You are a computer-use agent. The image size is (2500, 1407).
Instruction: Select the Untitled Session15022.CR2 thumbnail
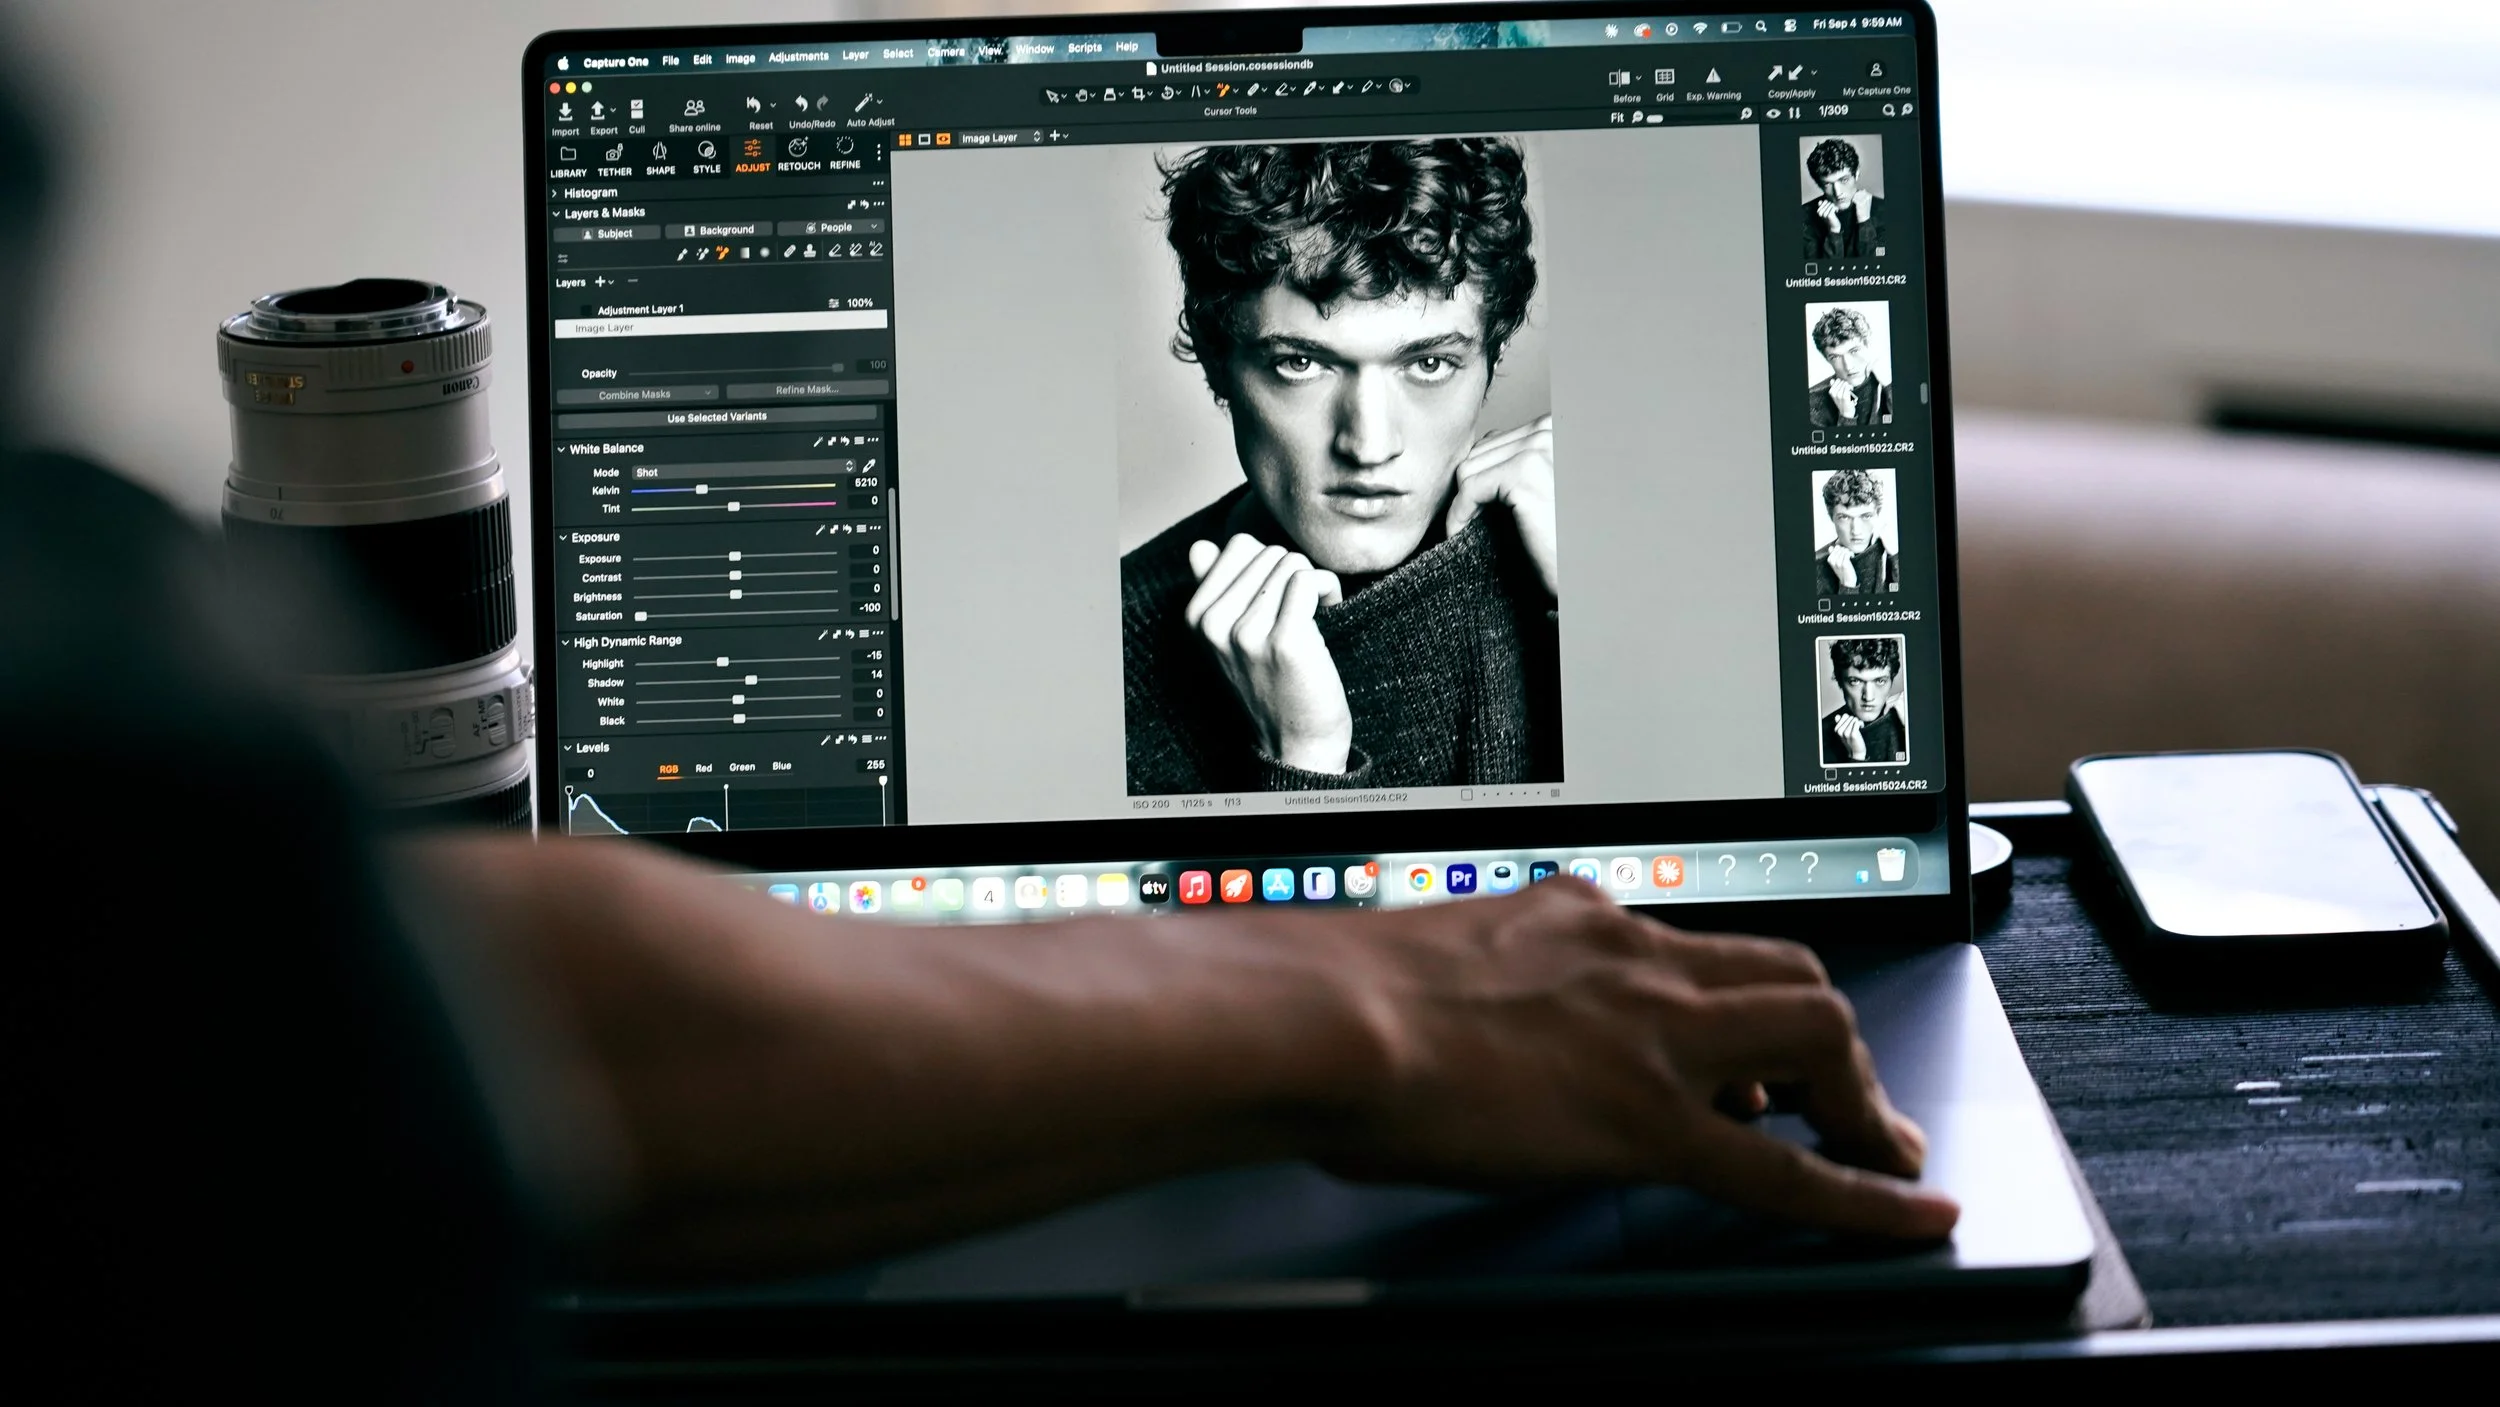(1848, 364)
